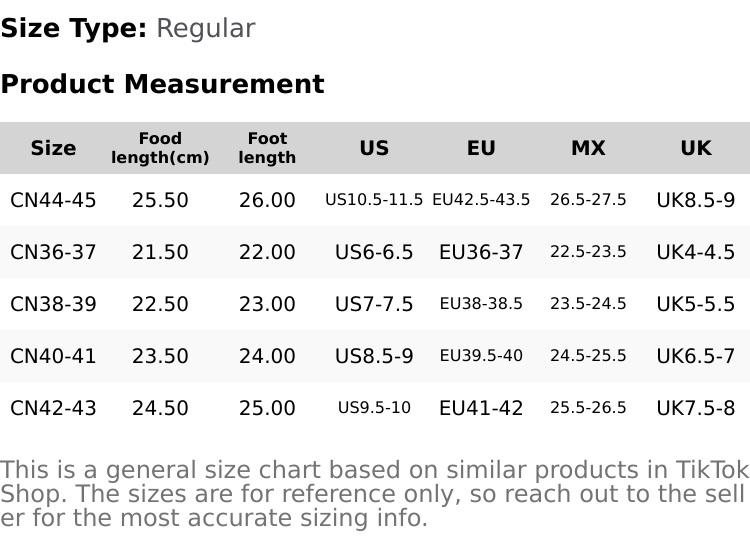Click the MX 26.5-27.5 cell
Image resolution: width=750 pixels, height=554 pixels.
coord(588,200)
